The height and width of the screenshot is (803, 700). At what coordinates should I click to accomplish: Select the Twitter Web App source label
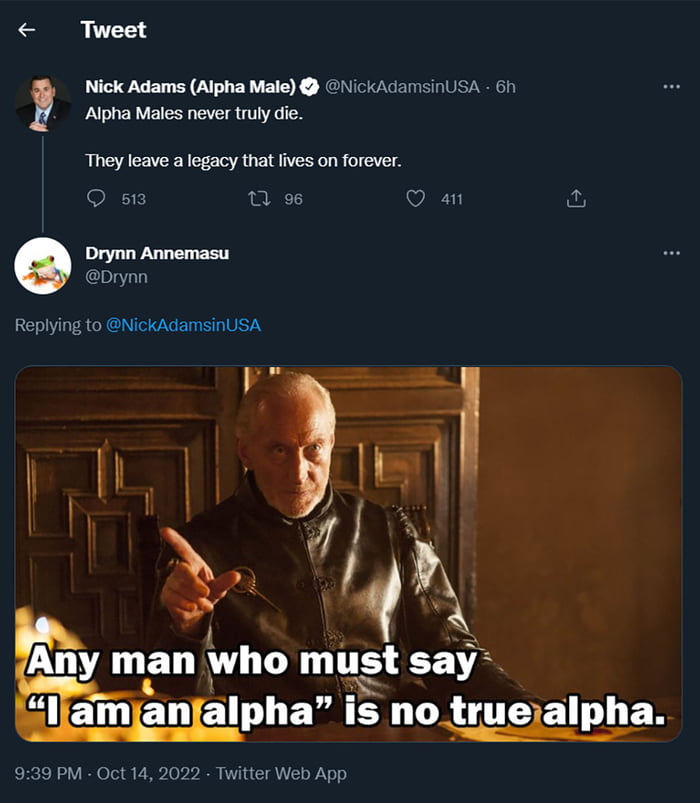pos(281,772)
